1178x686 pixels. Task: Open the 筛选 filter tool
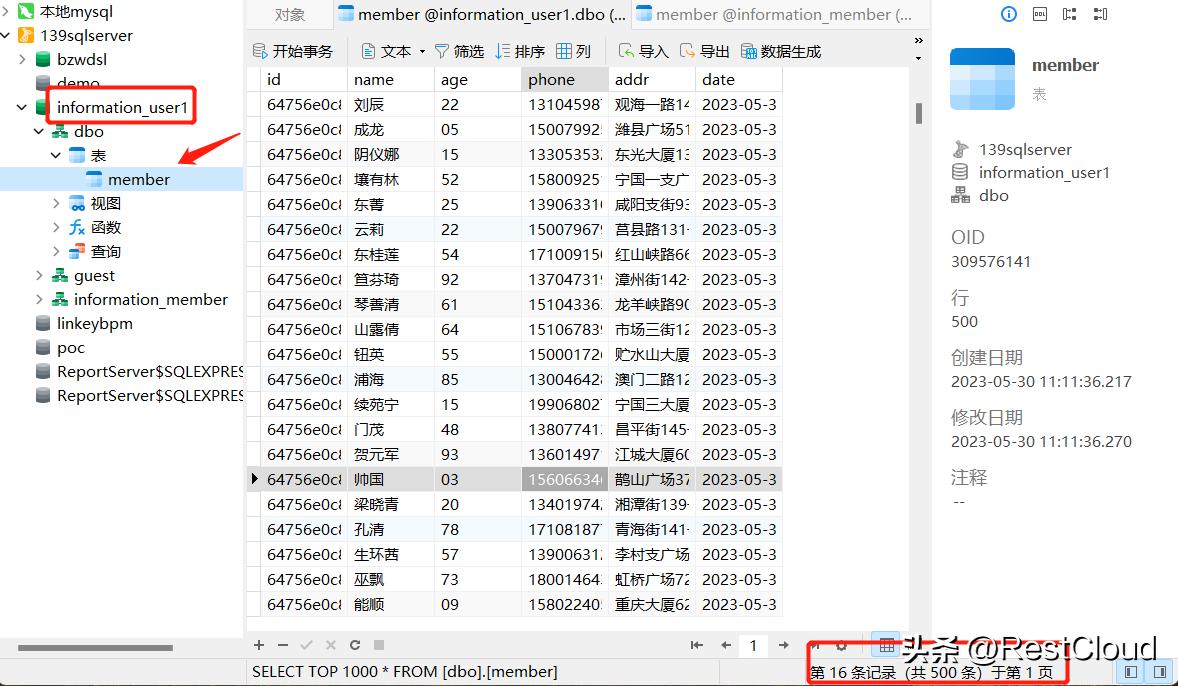(x=455, y=50)
